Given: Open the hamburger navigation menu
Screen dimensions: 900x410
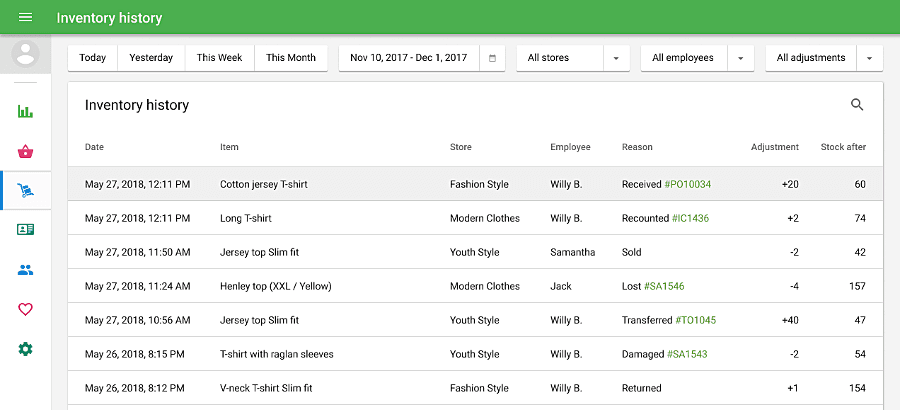Looking at the screenshot, I should (x=26, y=18).
